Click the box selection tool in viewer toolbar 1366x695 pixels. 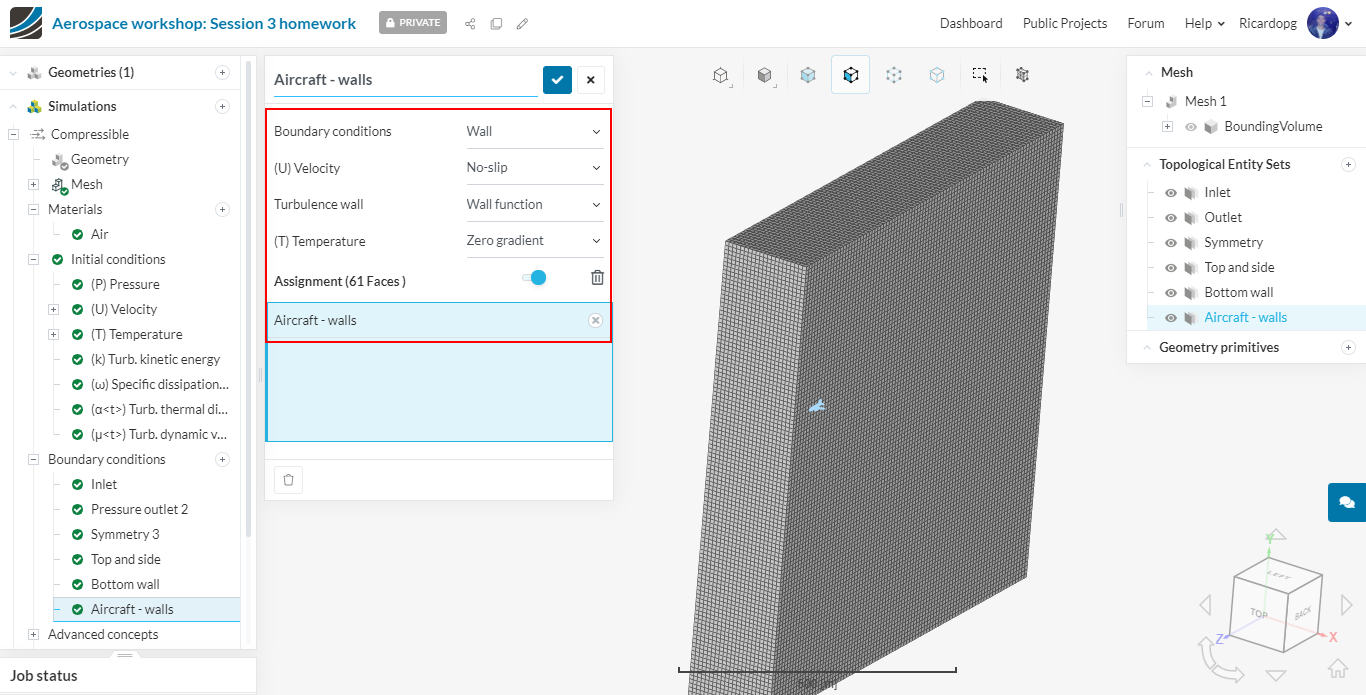(980, 75)
